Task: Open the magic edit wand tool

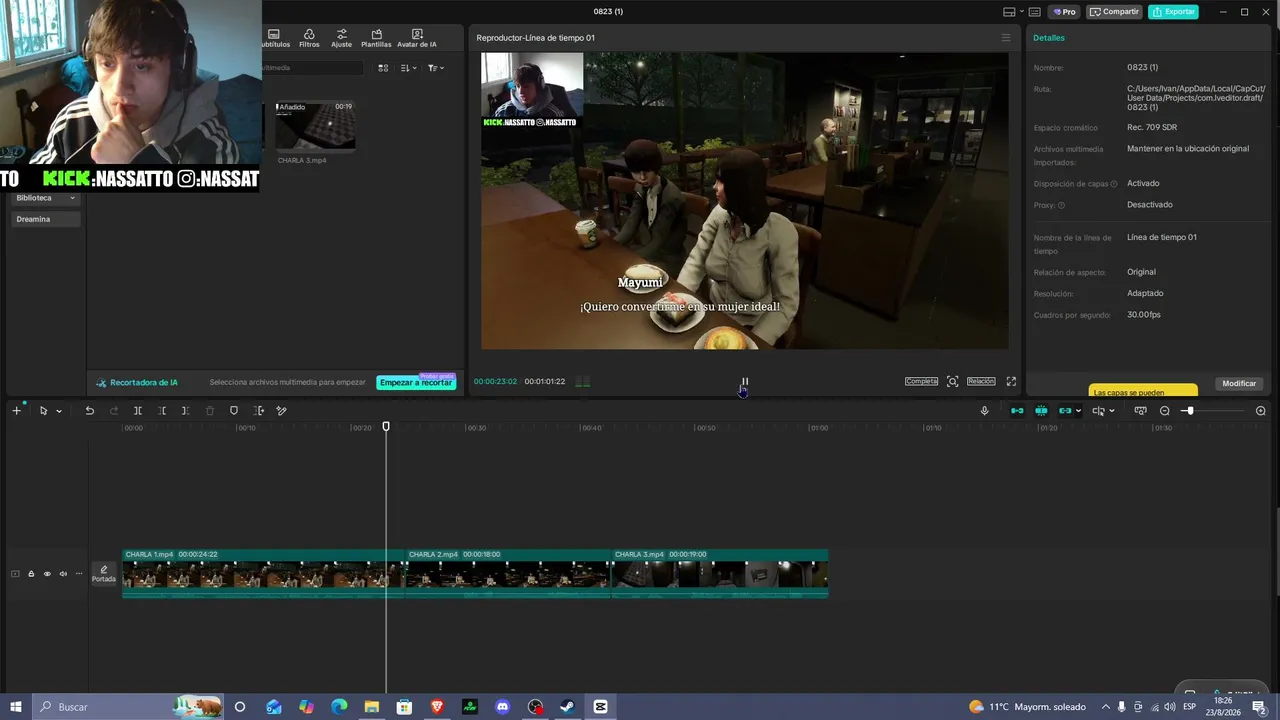Action: (x=282, y=411)
